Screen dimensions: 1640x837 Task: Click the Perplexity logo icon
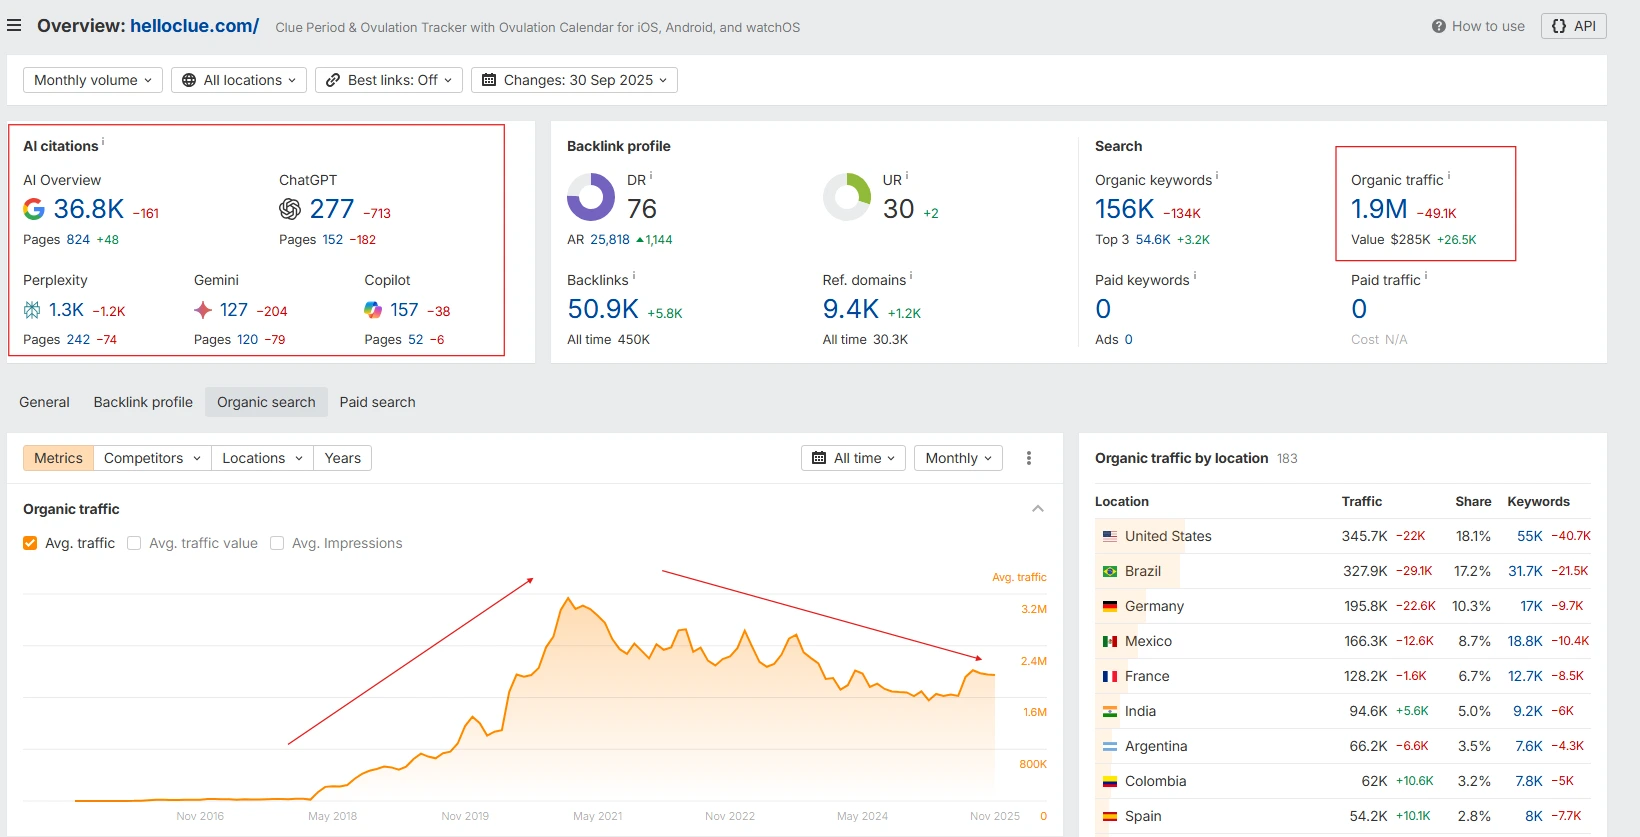pos(32,310)
